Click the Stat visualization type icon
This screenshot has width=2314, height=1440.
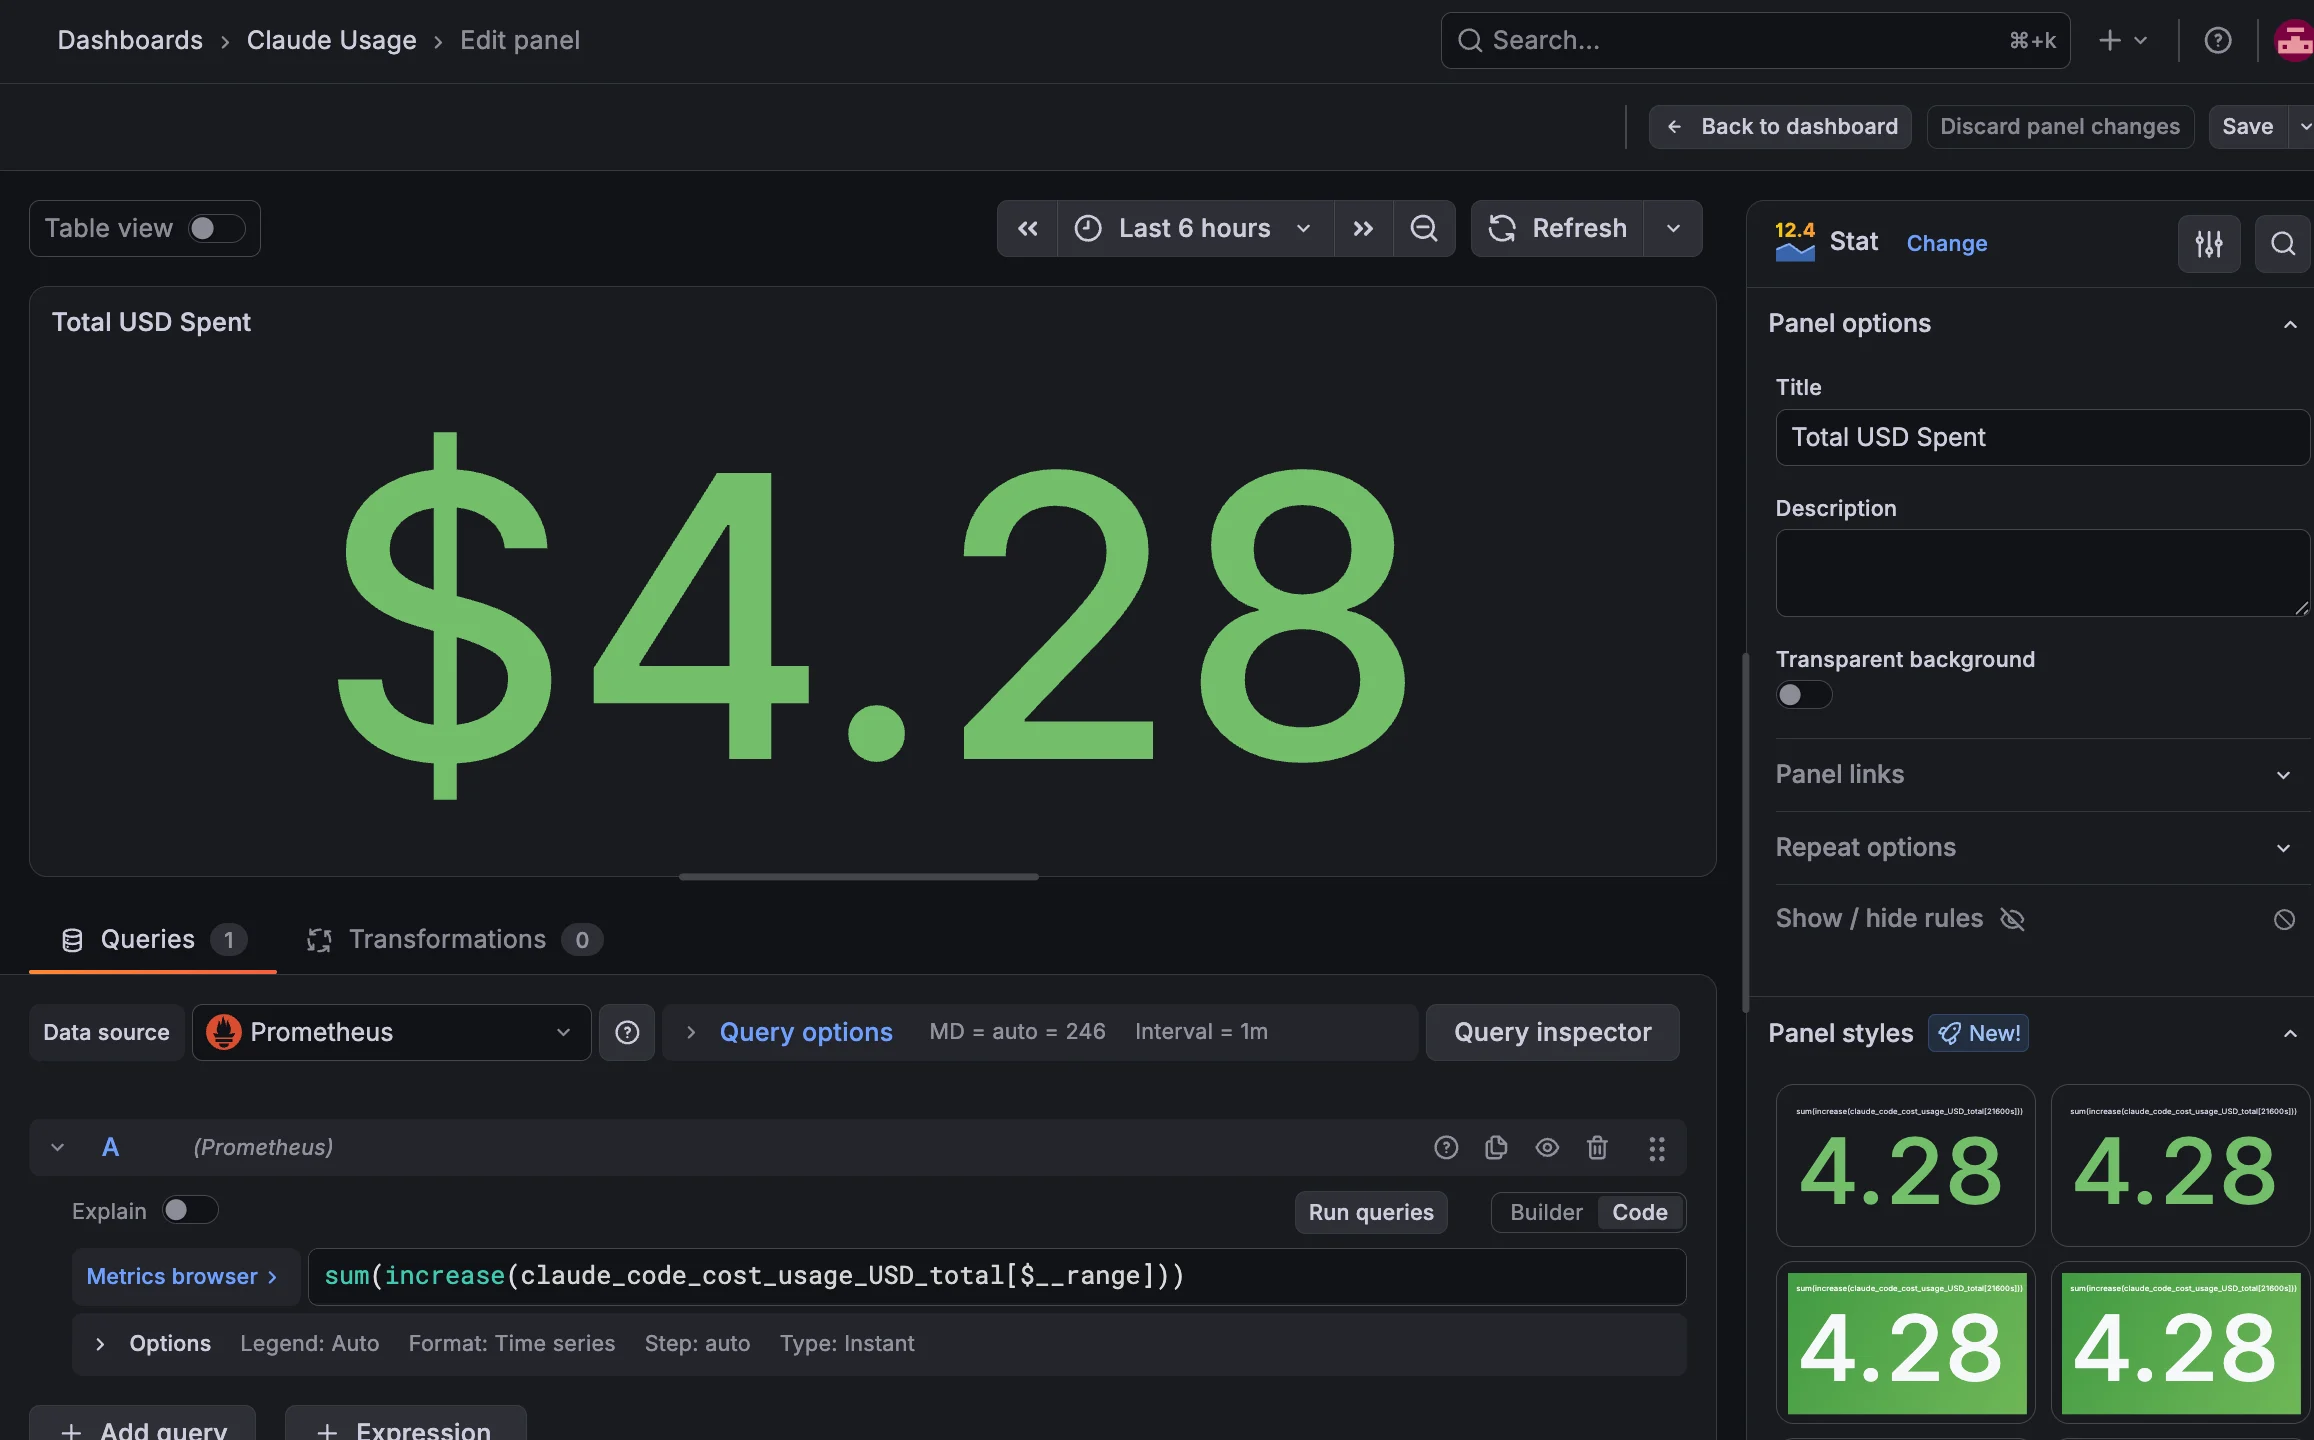pyautogui.click(x=1795, y=242)
